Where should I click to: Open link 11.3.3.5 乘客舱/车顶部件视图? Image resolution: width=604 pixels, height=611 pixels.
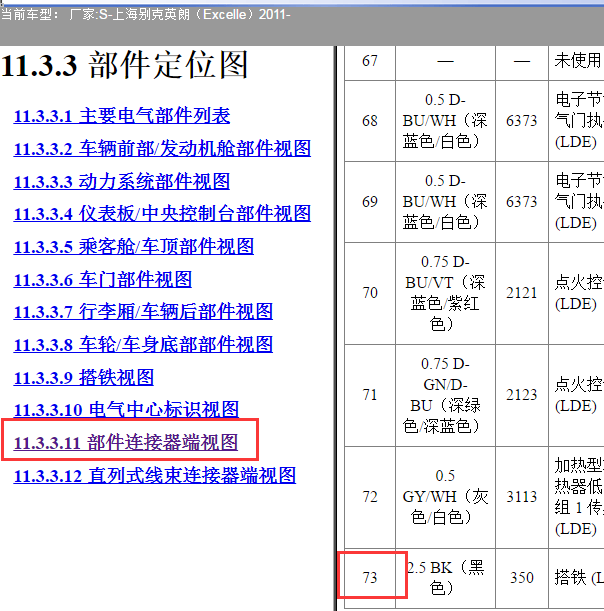[x=134, y=246]
